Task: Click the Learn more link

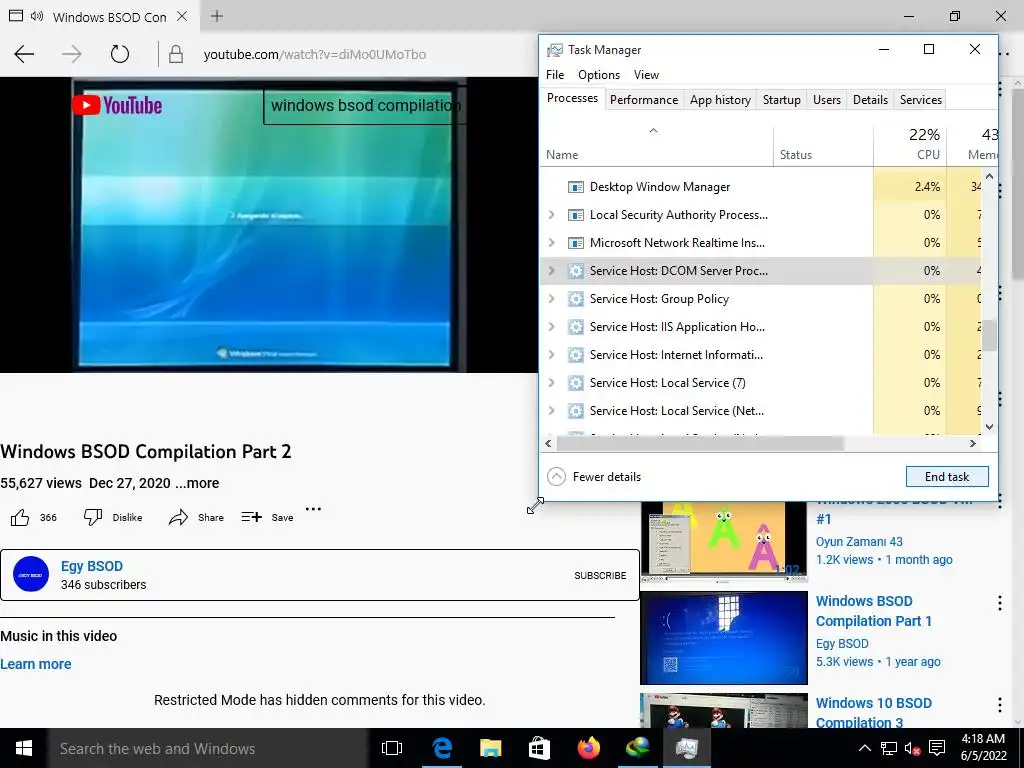Action: point(36,664)
